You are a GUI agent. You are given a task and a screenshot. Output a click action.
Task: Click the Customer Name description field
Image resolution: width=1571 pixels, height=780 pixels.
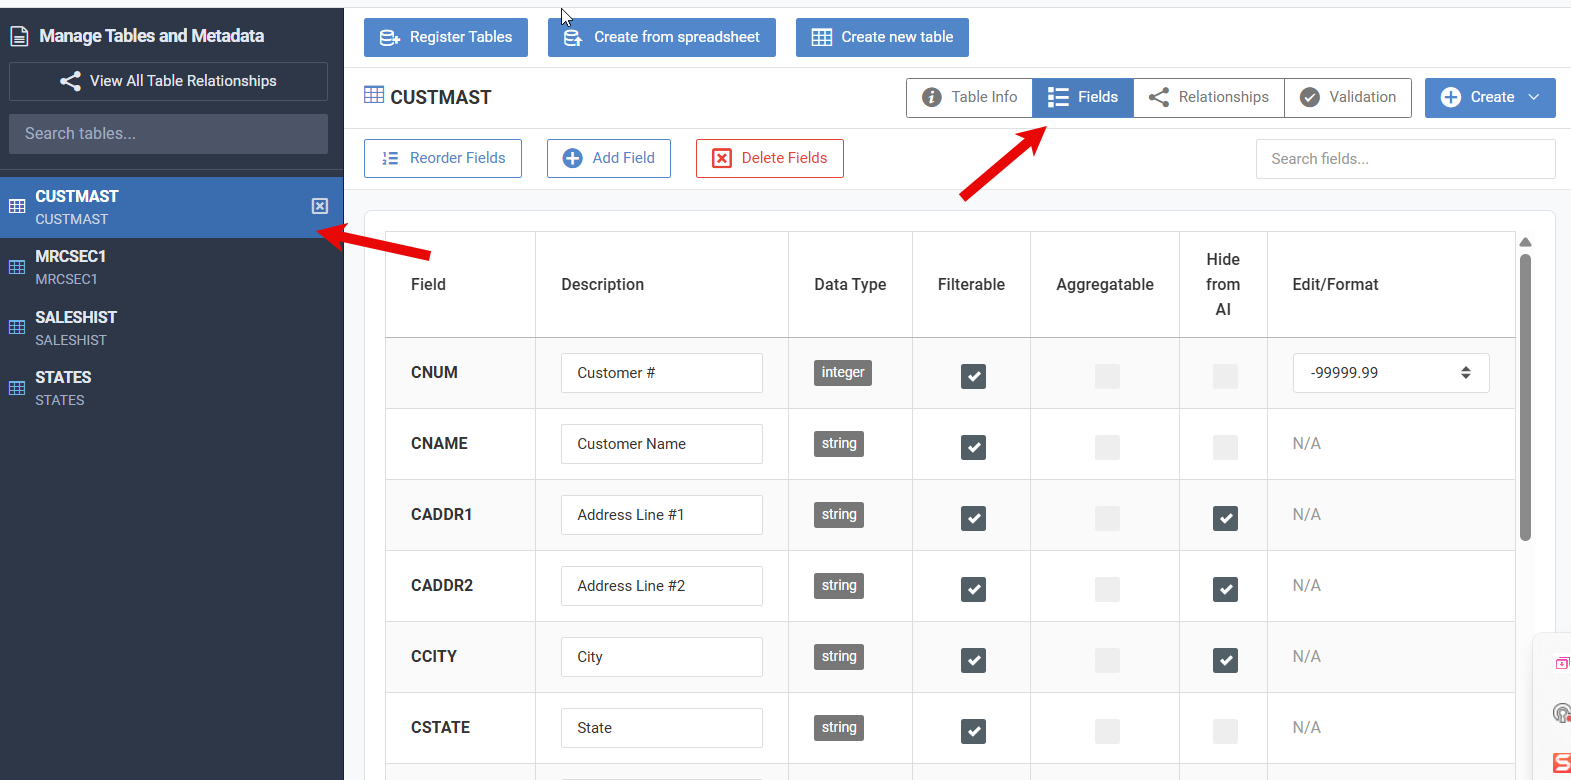662,444
